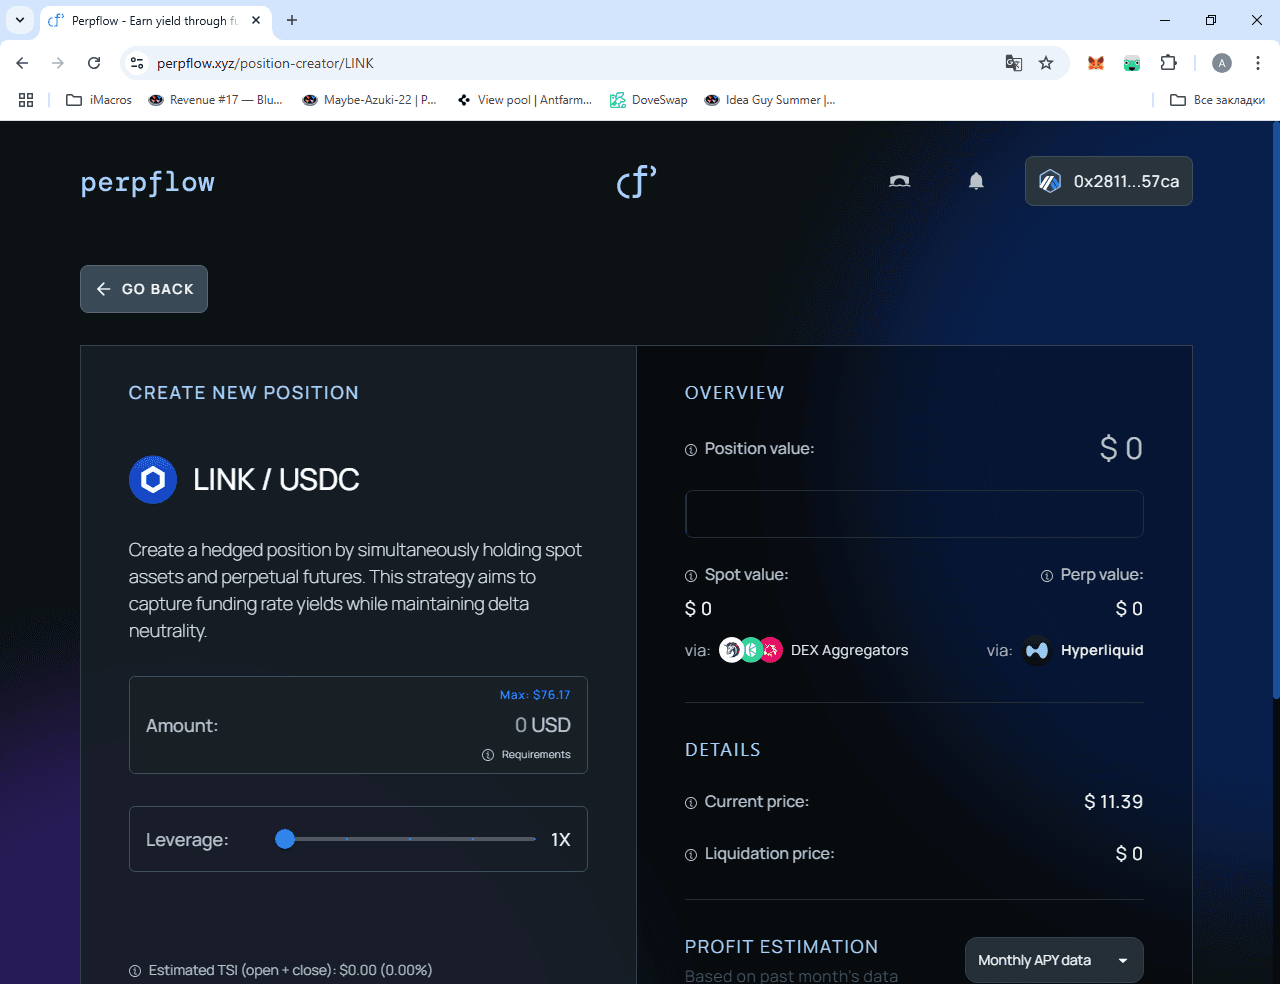This screenshot has height=984, width=1280.
Task: Click the Leverage slider handle
Action: (285, 839)
